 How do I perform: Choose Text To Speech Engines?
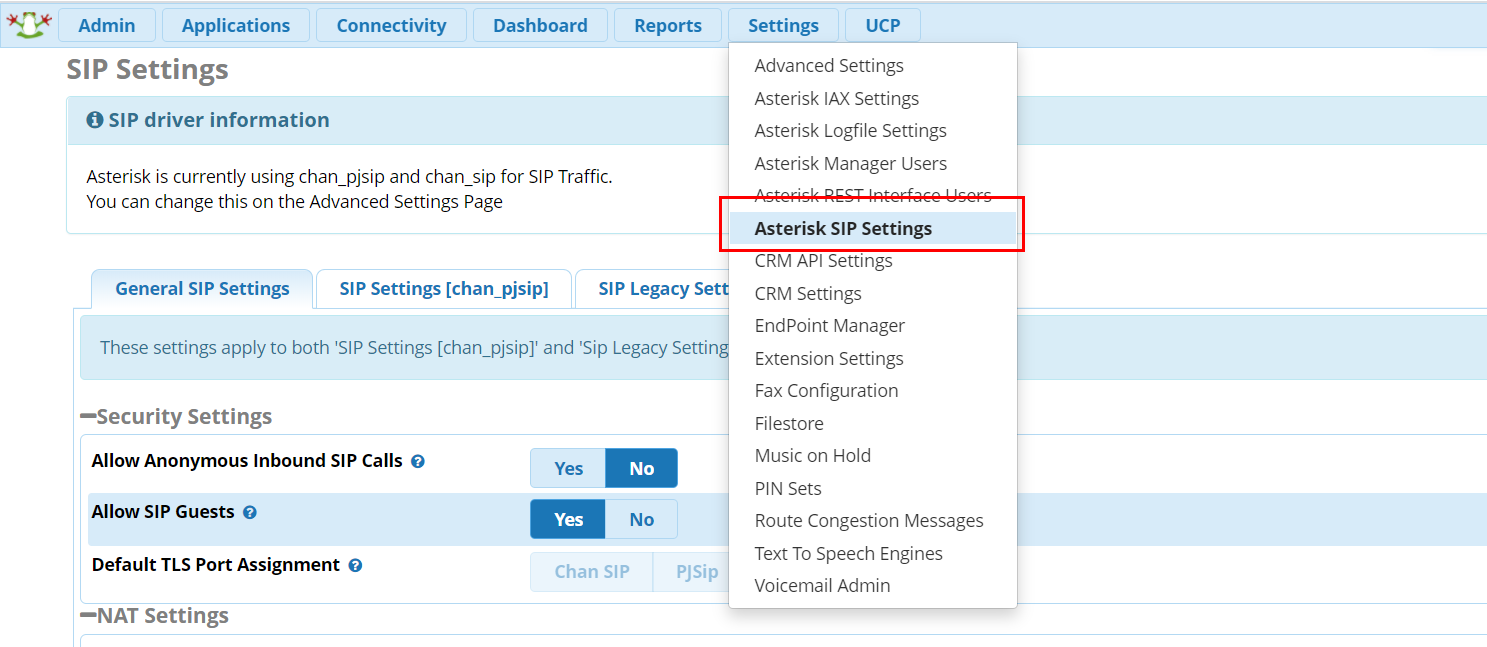pyautogui.click(x=872, y=554)
